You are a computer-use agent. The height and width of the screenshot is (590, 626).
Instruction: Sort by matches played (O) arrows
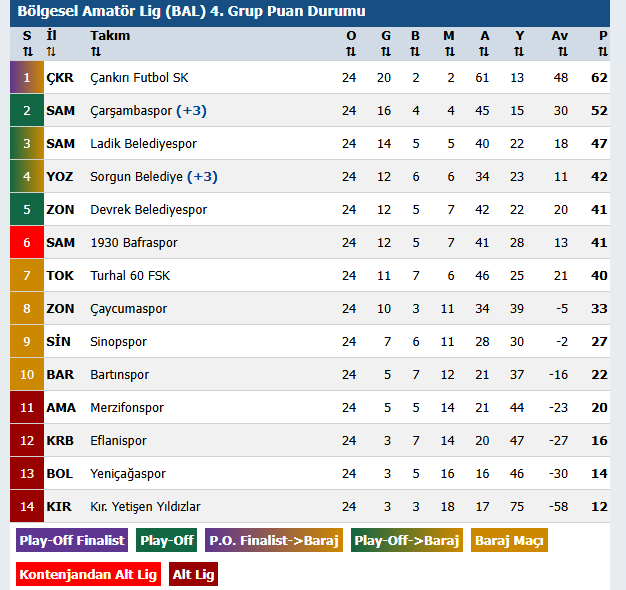coord(350,52)
